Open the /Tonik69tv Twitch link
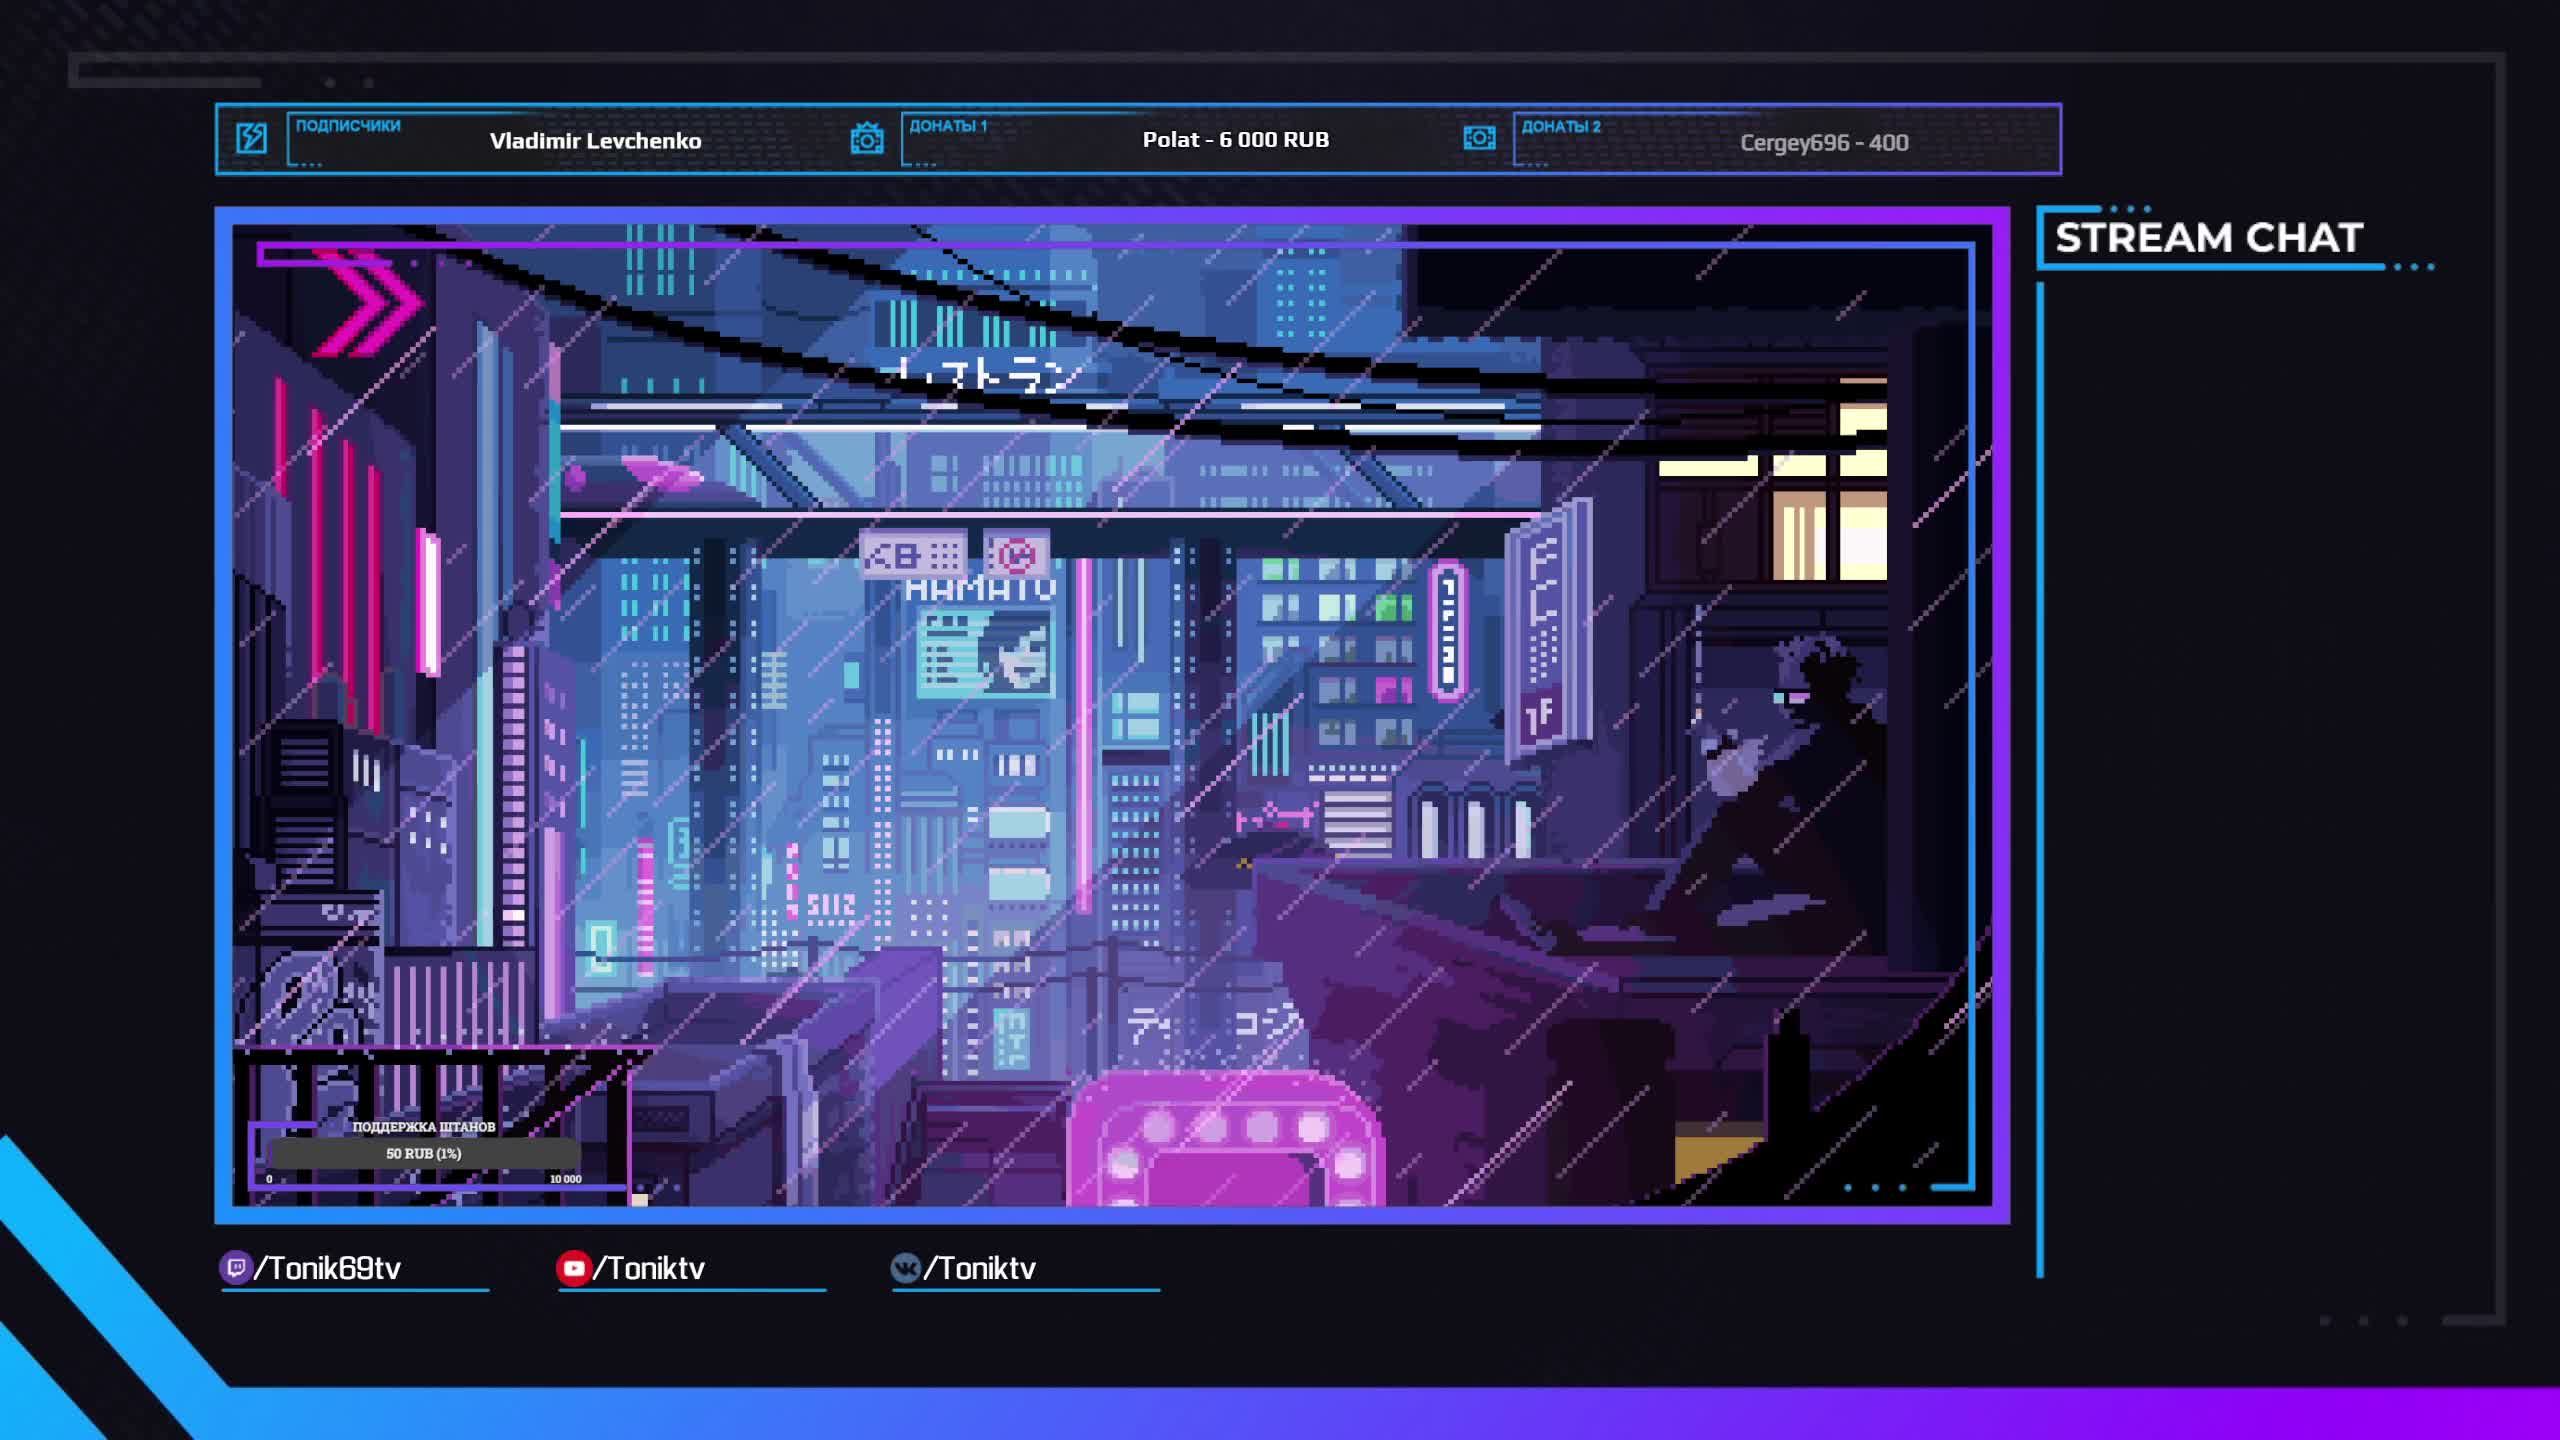The width and height of the screenshot is (2560, 1440). 328,1268
